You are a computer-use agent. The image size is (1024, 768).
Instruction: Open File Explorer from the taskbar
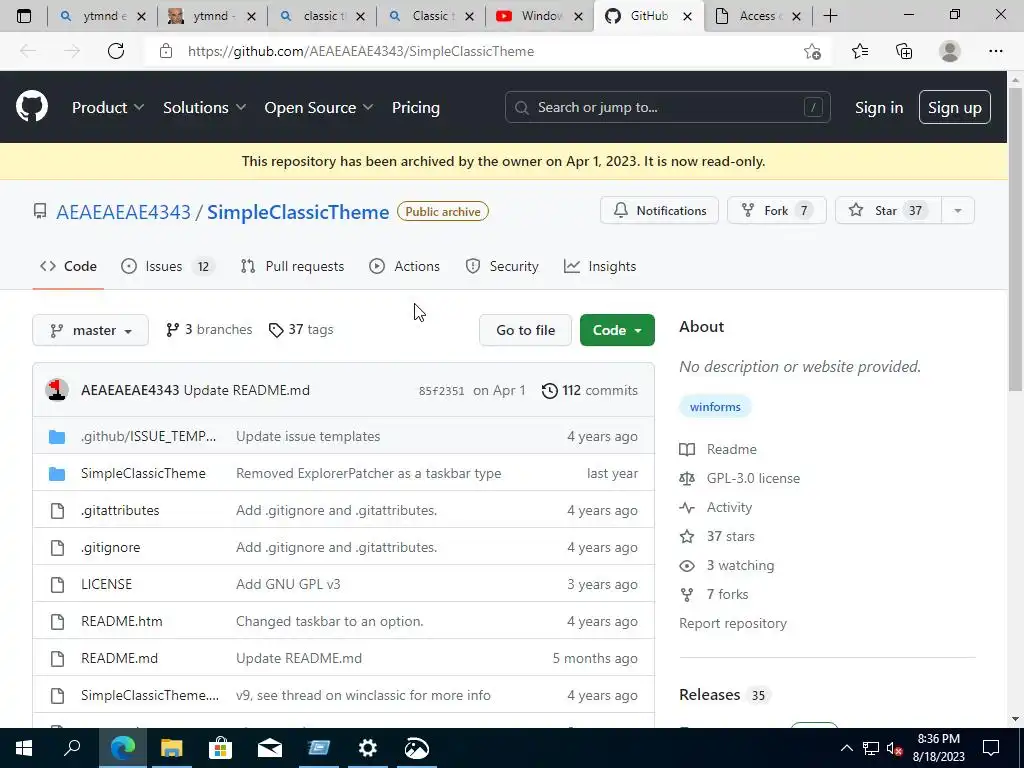[x=171, y=748]
